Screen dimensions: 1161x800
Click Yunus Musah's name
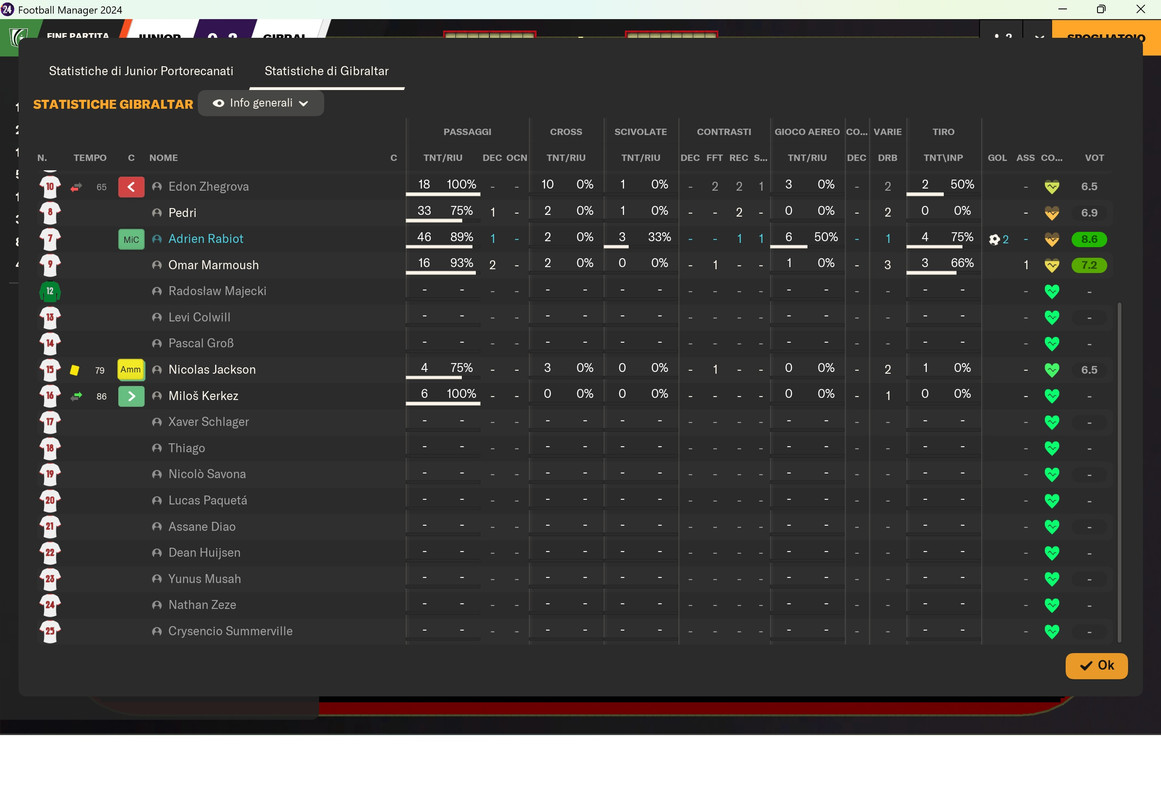point(204,579)
